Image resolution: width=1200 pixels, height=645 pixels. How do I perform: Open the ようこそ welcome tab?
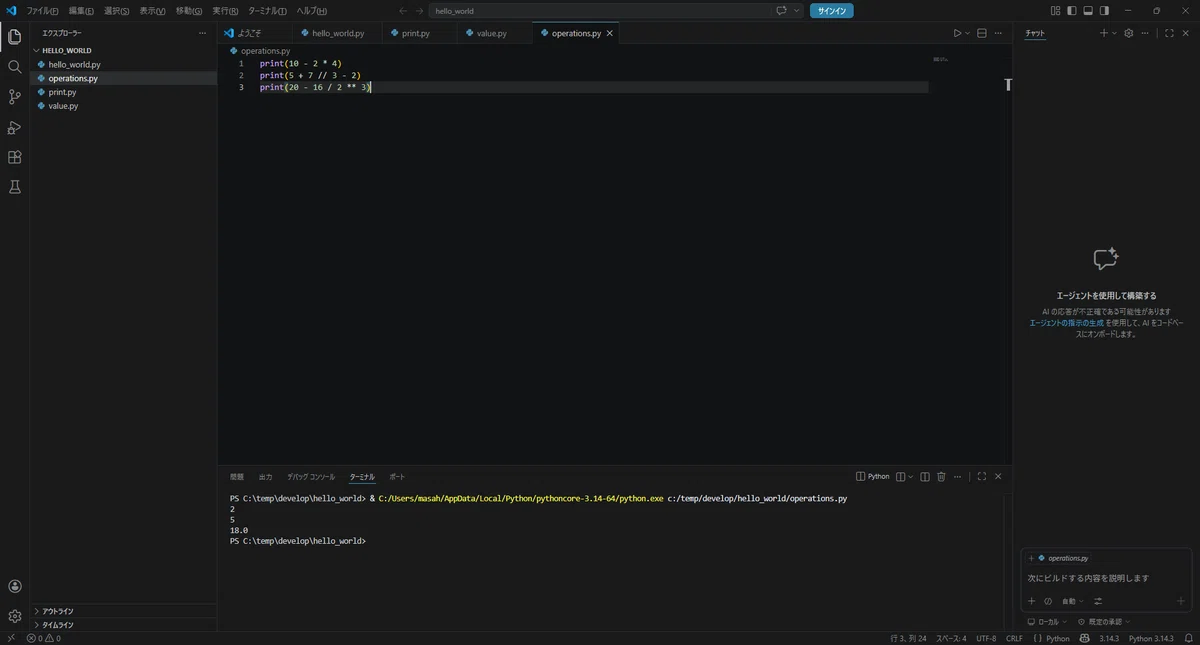pyautogui.click(x=256, y=33)
